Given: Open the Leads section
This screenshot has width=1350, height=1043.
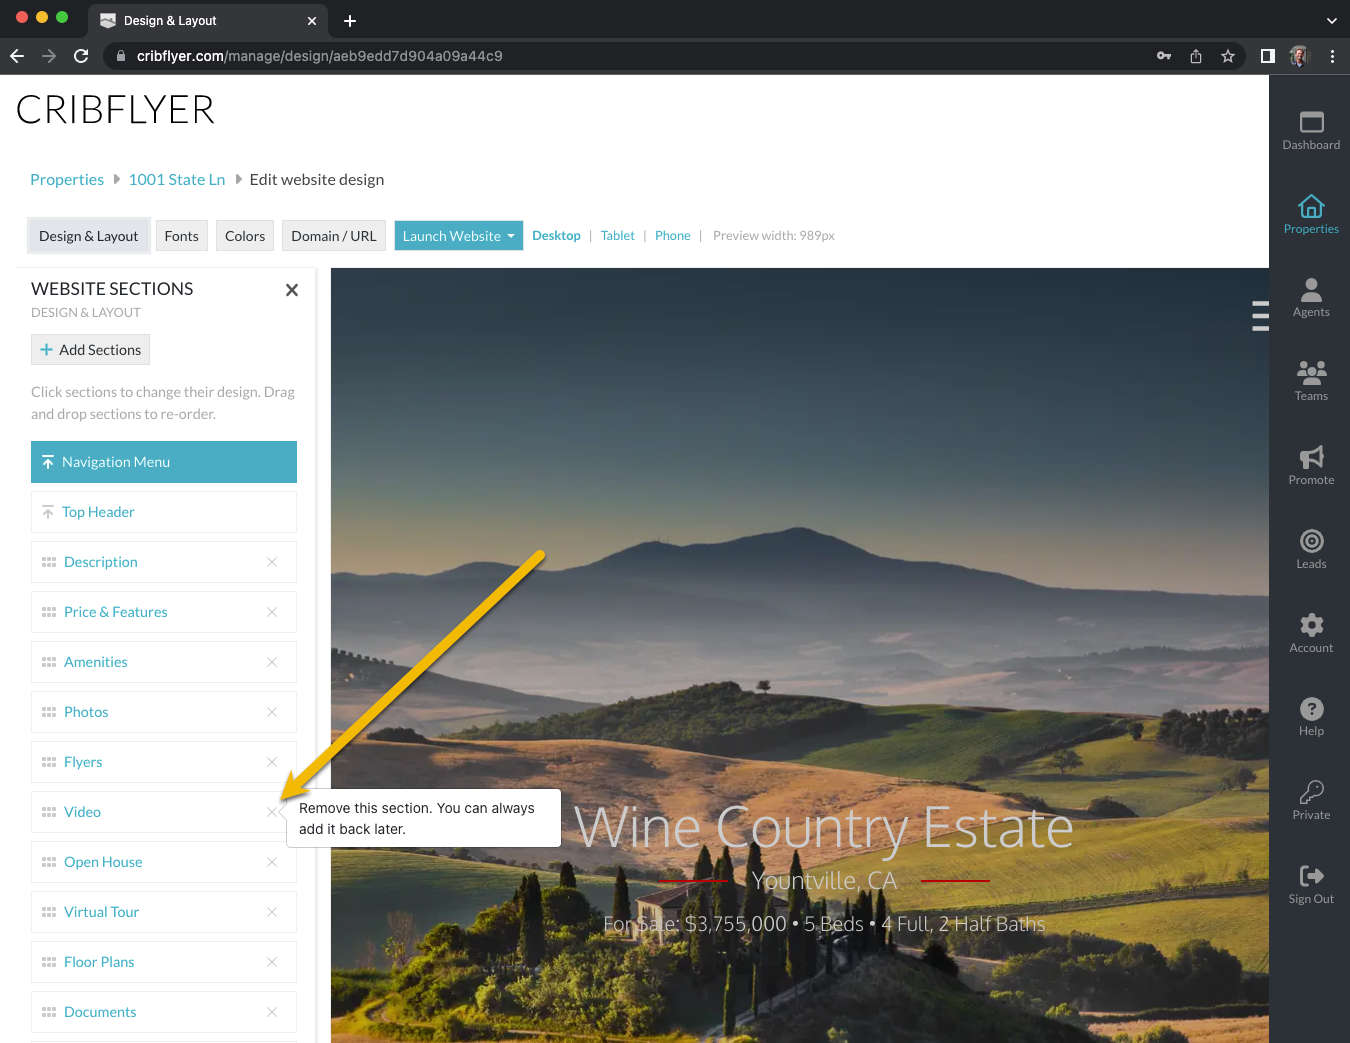Looking at the screenshot, I should (x=1311, y=550).
